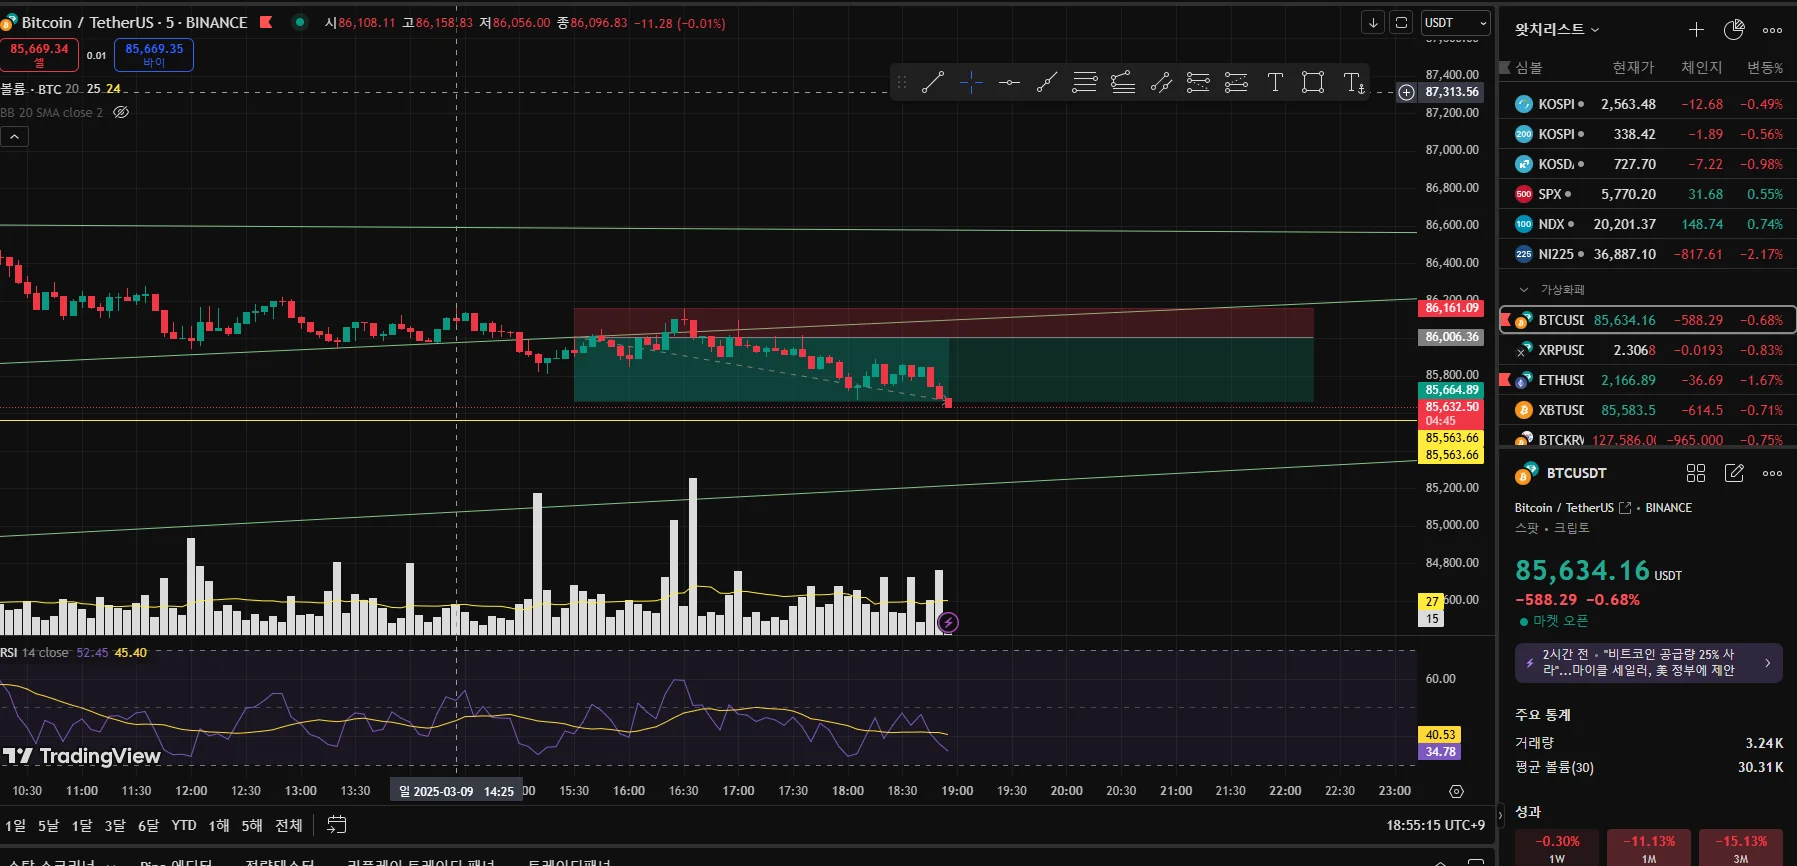Select the extended ray line tool

[x=1047, y=83]
